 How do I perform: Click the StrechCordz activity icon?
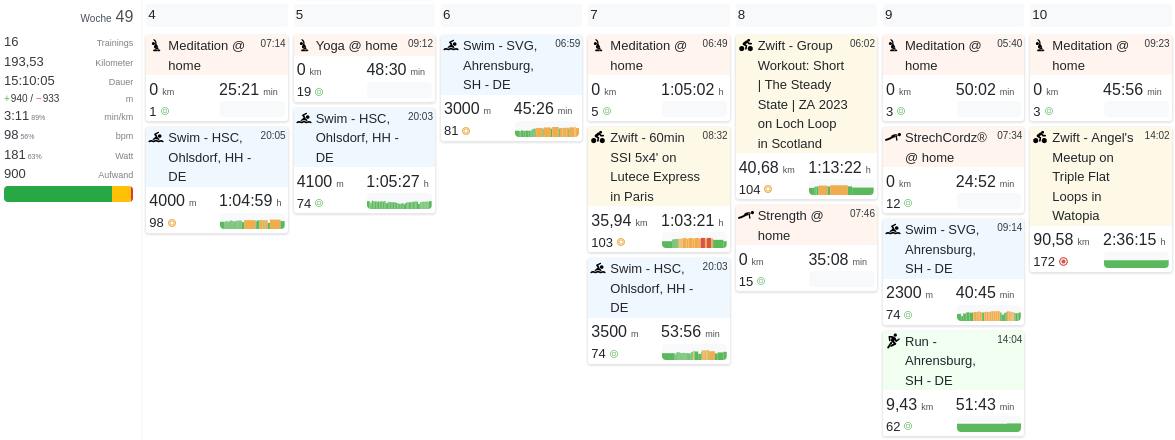(x=893, y=138)
